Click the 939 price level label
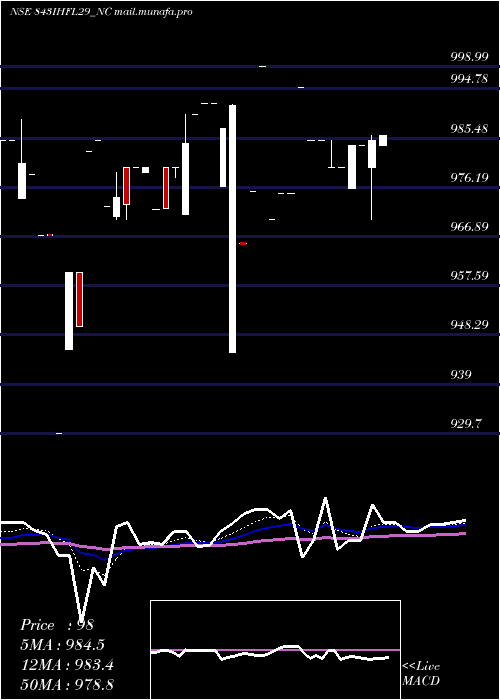 tap(461, 374)
